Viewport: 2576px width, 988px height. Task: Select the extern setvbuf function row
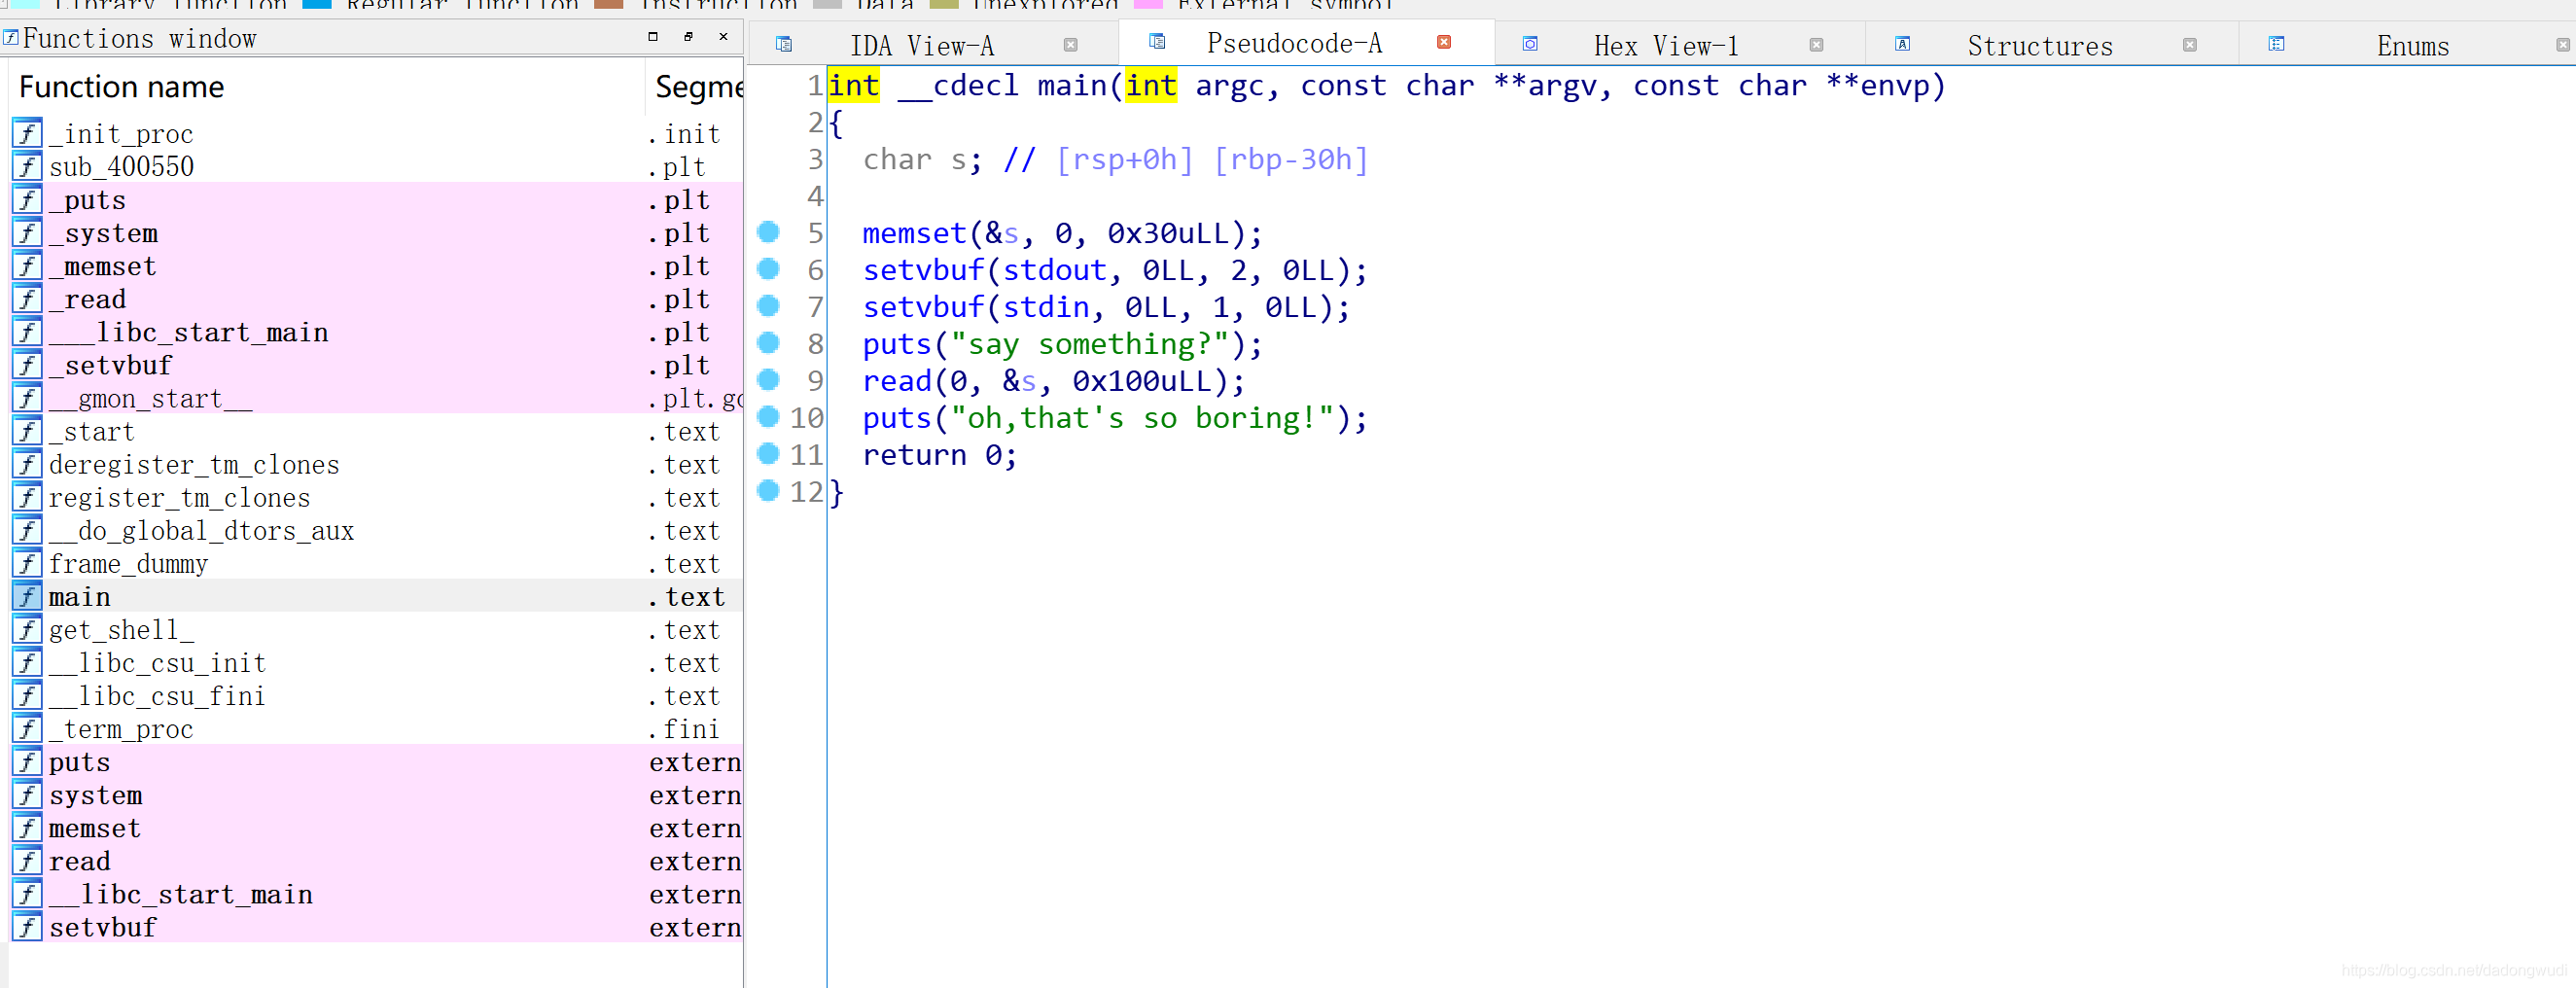(x=377, y=925)
